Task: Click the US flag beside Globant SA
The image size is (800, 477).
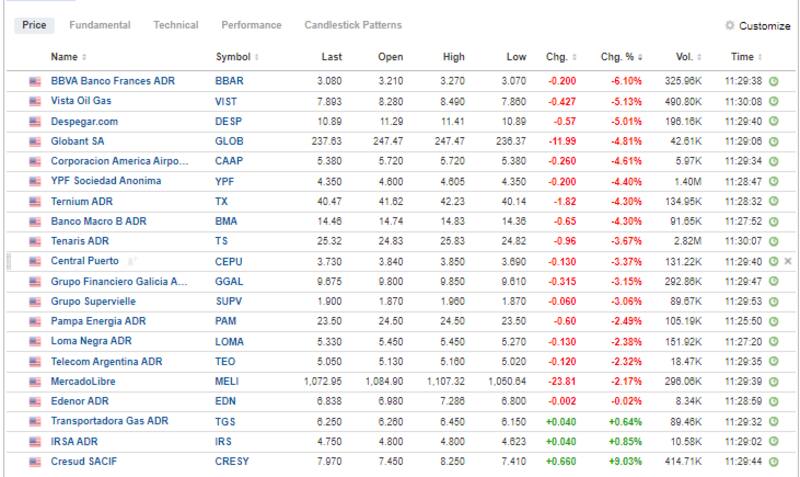Action: [x=36, y=141]
